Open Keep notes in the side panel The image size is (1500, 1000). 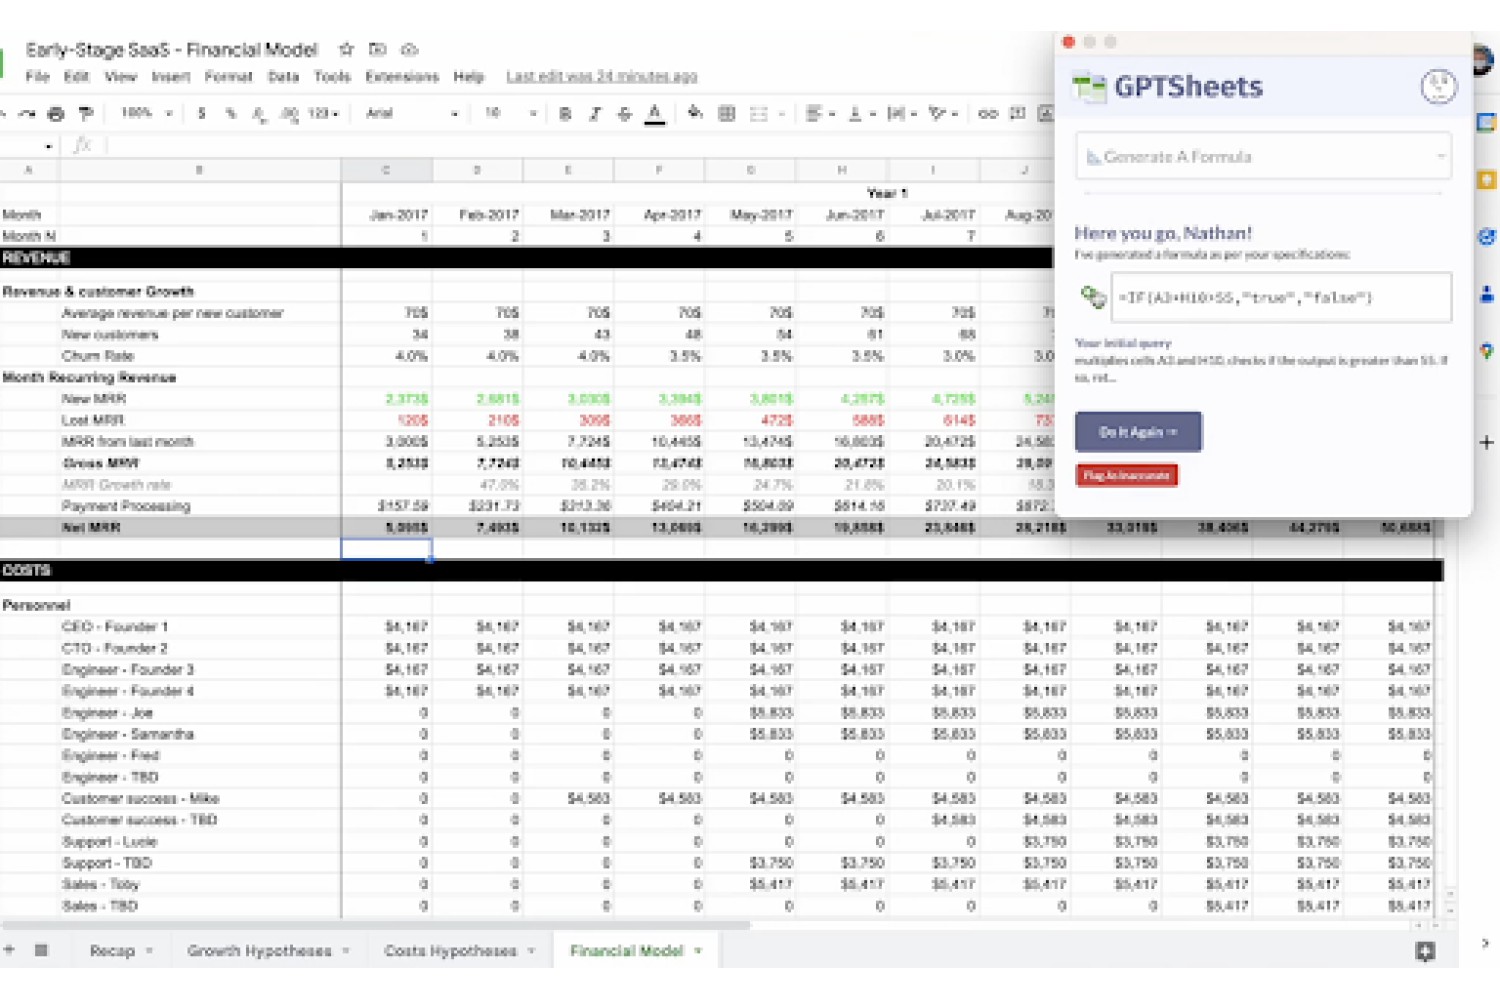pyautogui.click(x=1486, y=180)
